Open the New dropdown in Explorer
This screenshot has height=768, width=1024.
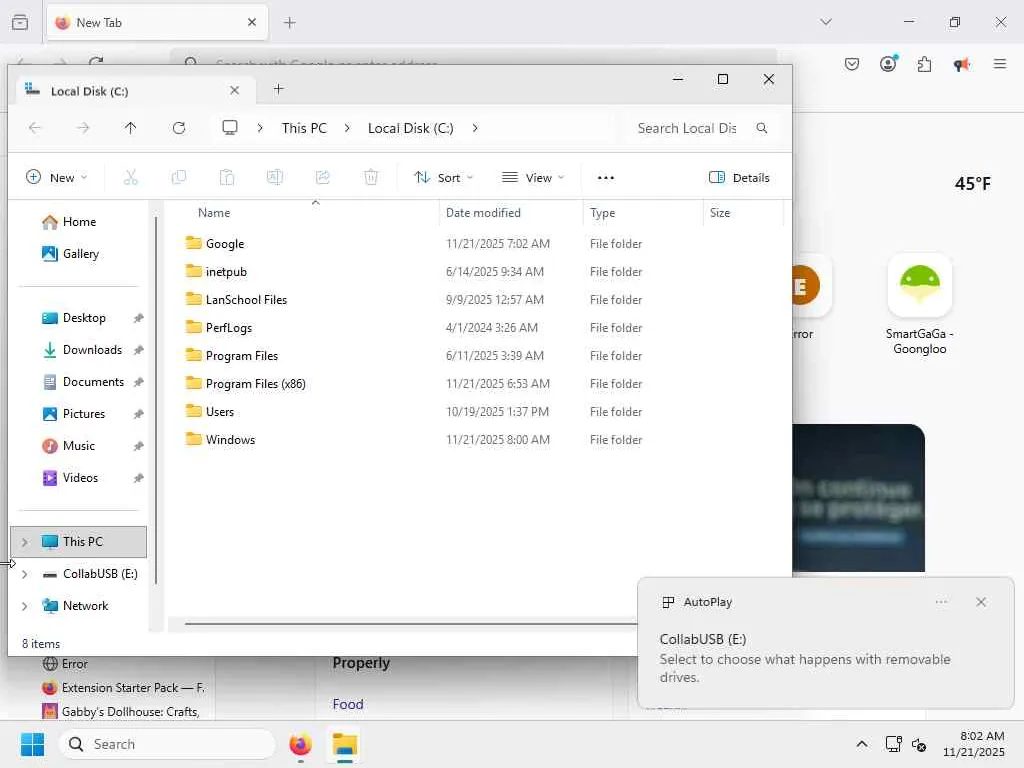(56, 178)
